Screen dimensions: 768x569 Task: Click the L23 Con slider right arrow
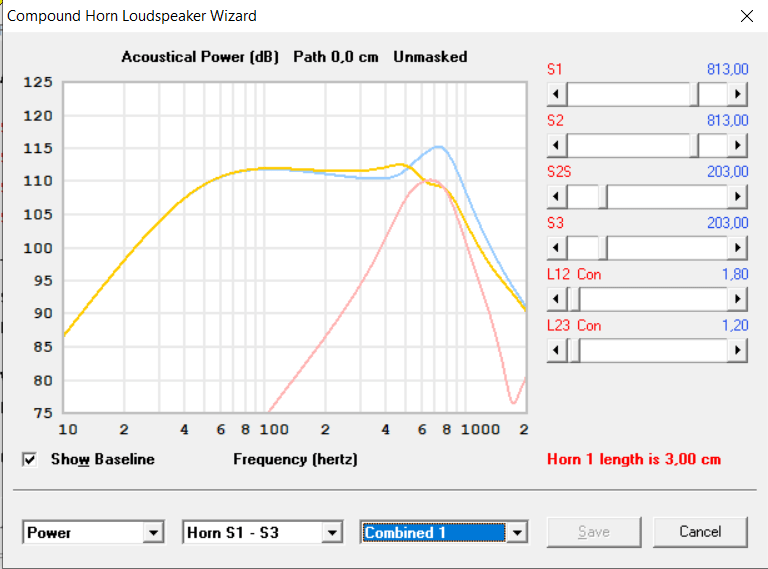click(738, 351)
